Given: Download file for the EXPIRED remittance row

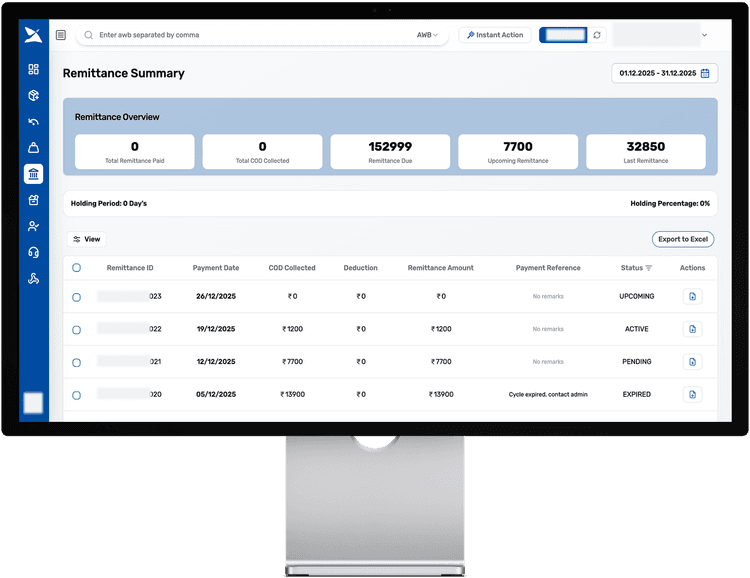Looking at the screenshot, I should tap(692, 395).
